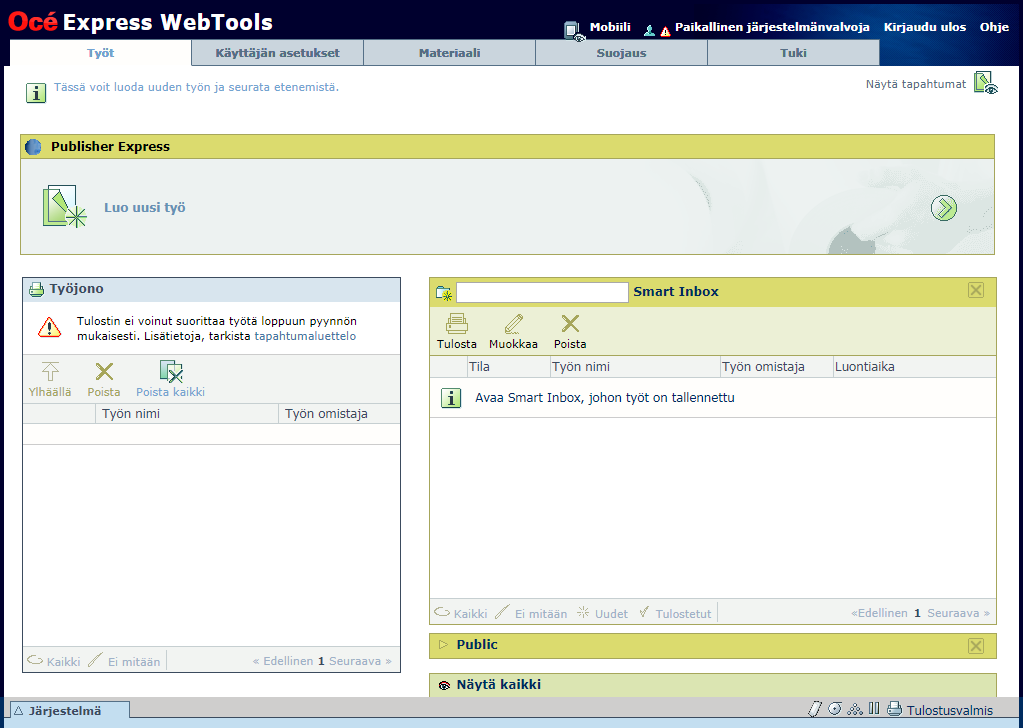Close the Smart Inbox panel
The width and height of the screenshot is (1023, 728).
pyautogui.click(x=975, y=290)
